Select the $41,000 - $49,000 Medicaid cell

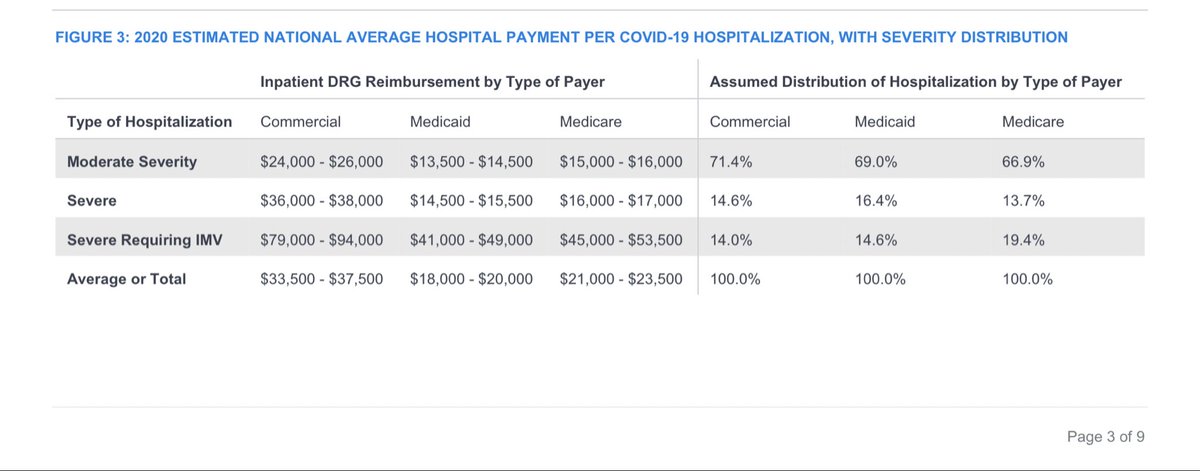pyautogui.click(x=471, y=240)
